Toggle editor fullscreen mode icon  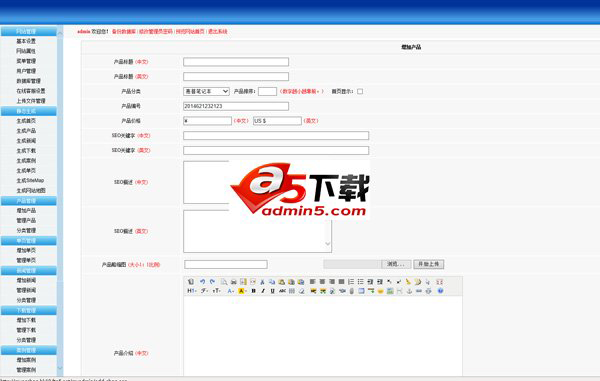[439, 282]
